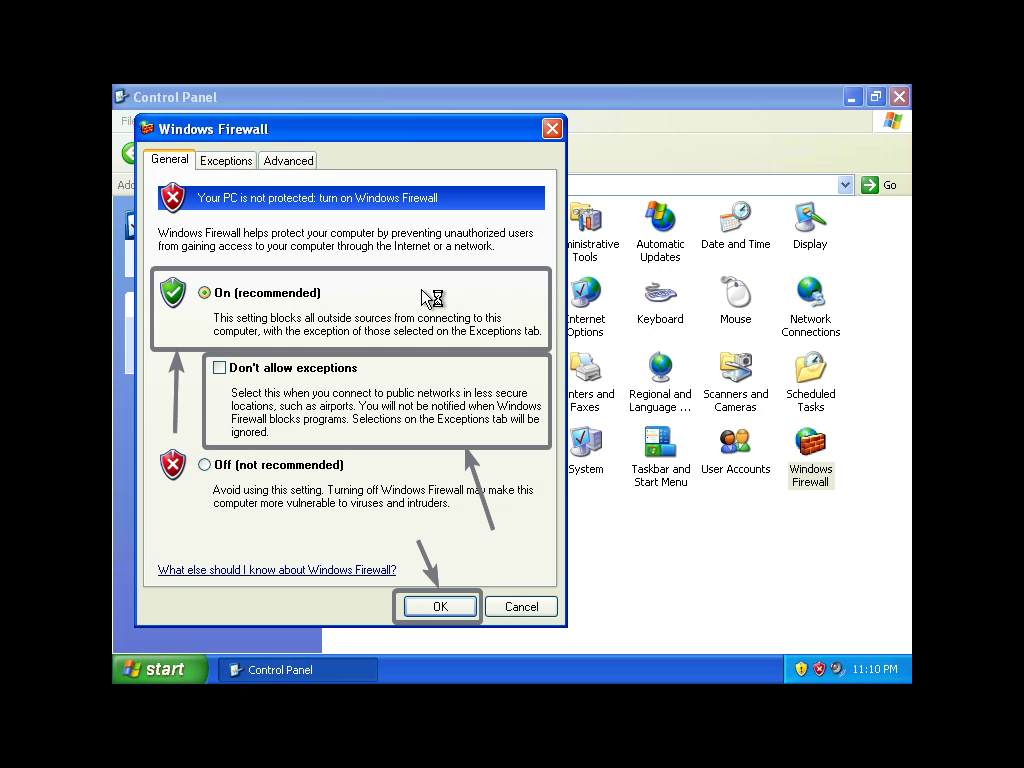Select the On (recommended) radio button
The height and width of the screenshot is (768, 1024).
point(204,293)
